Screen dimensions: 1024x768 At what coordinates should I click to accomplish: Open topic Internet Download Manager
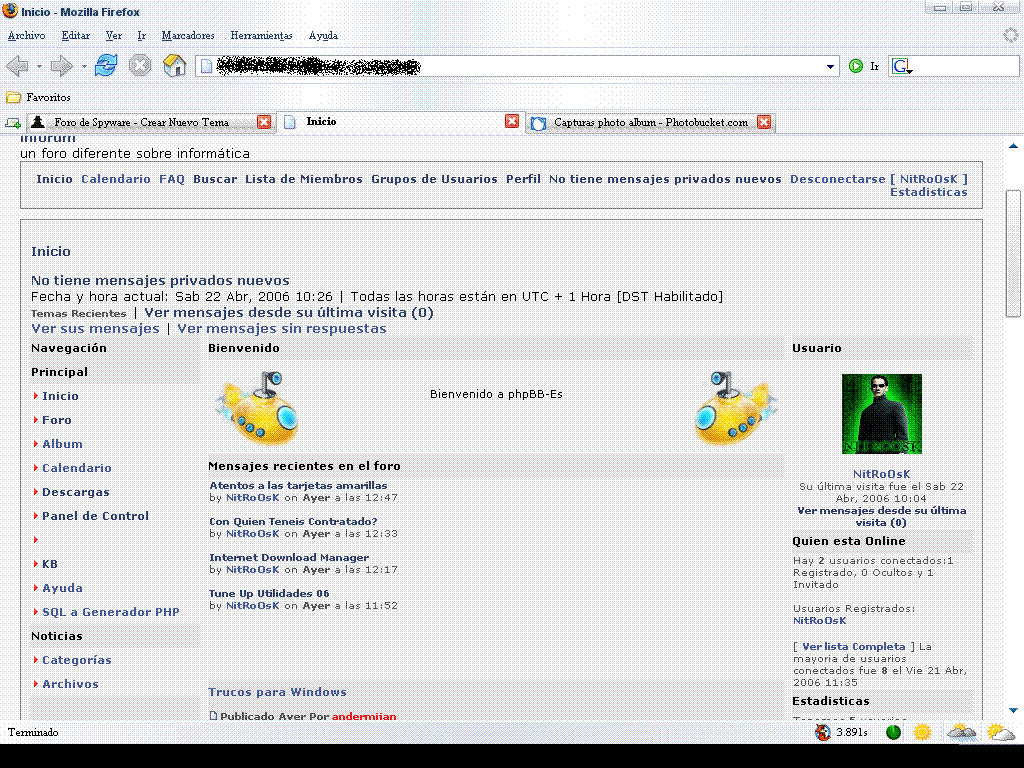pos(289,558)
